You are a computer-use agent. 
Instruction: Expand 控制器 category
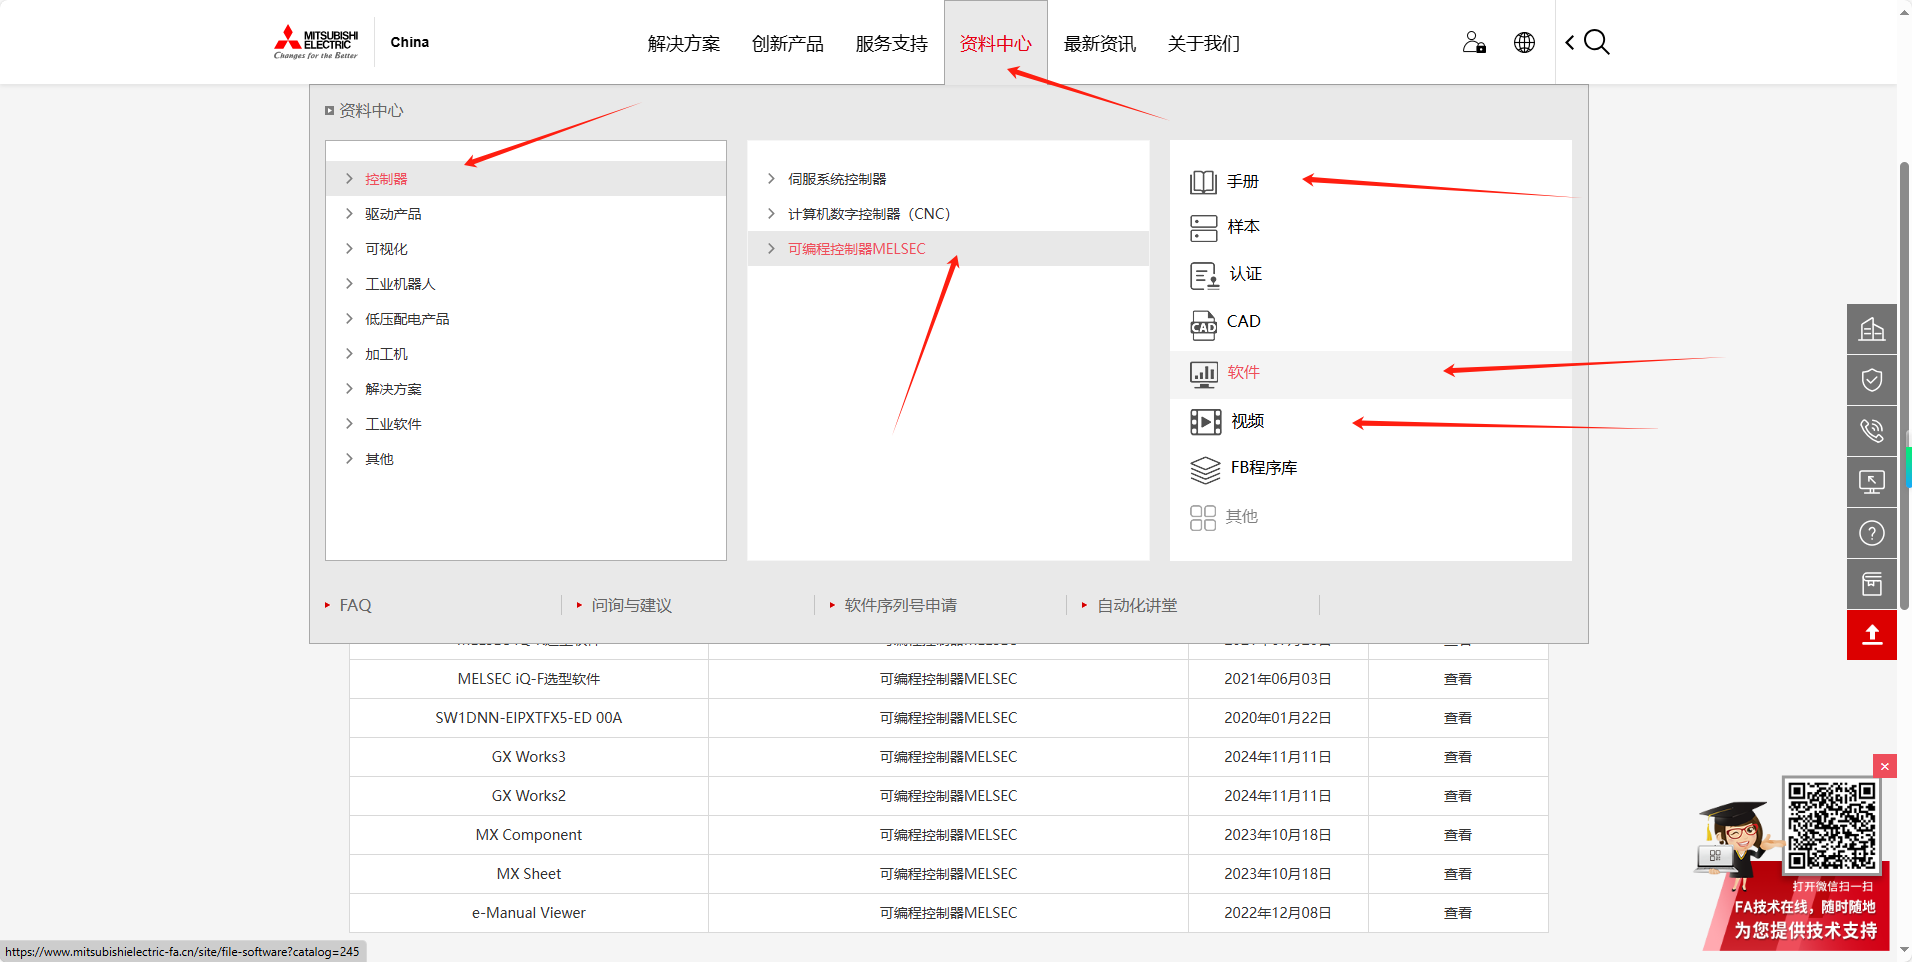point(526,179)
